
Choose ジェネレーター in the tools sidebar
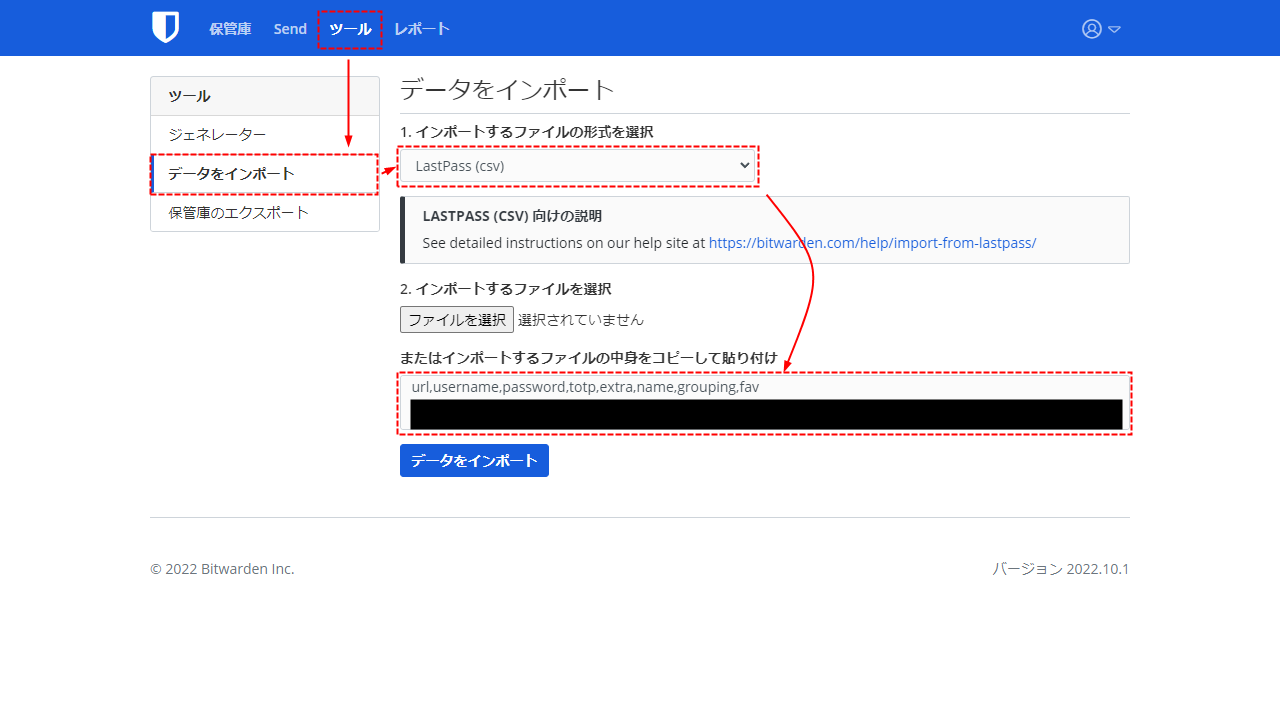265,135
